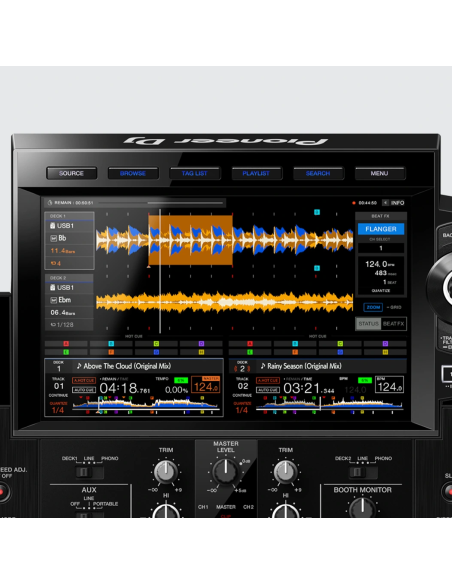Switch to the BEAT FX tab
Screen dimensions: 452x584
pyautogui.click(x=394, y=324)
